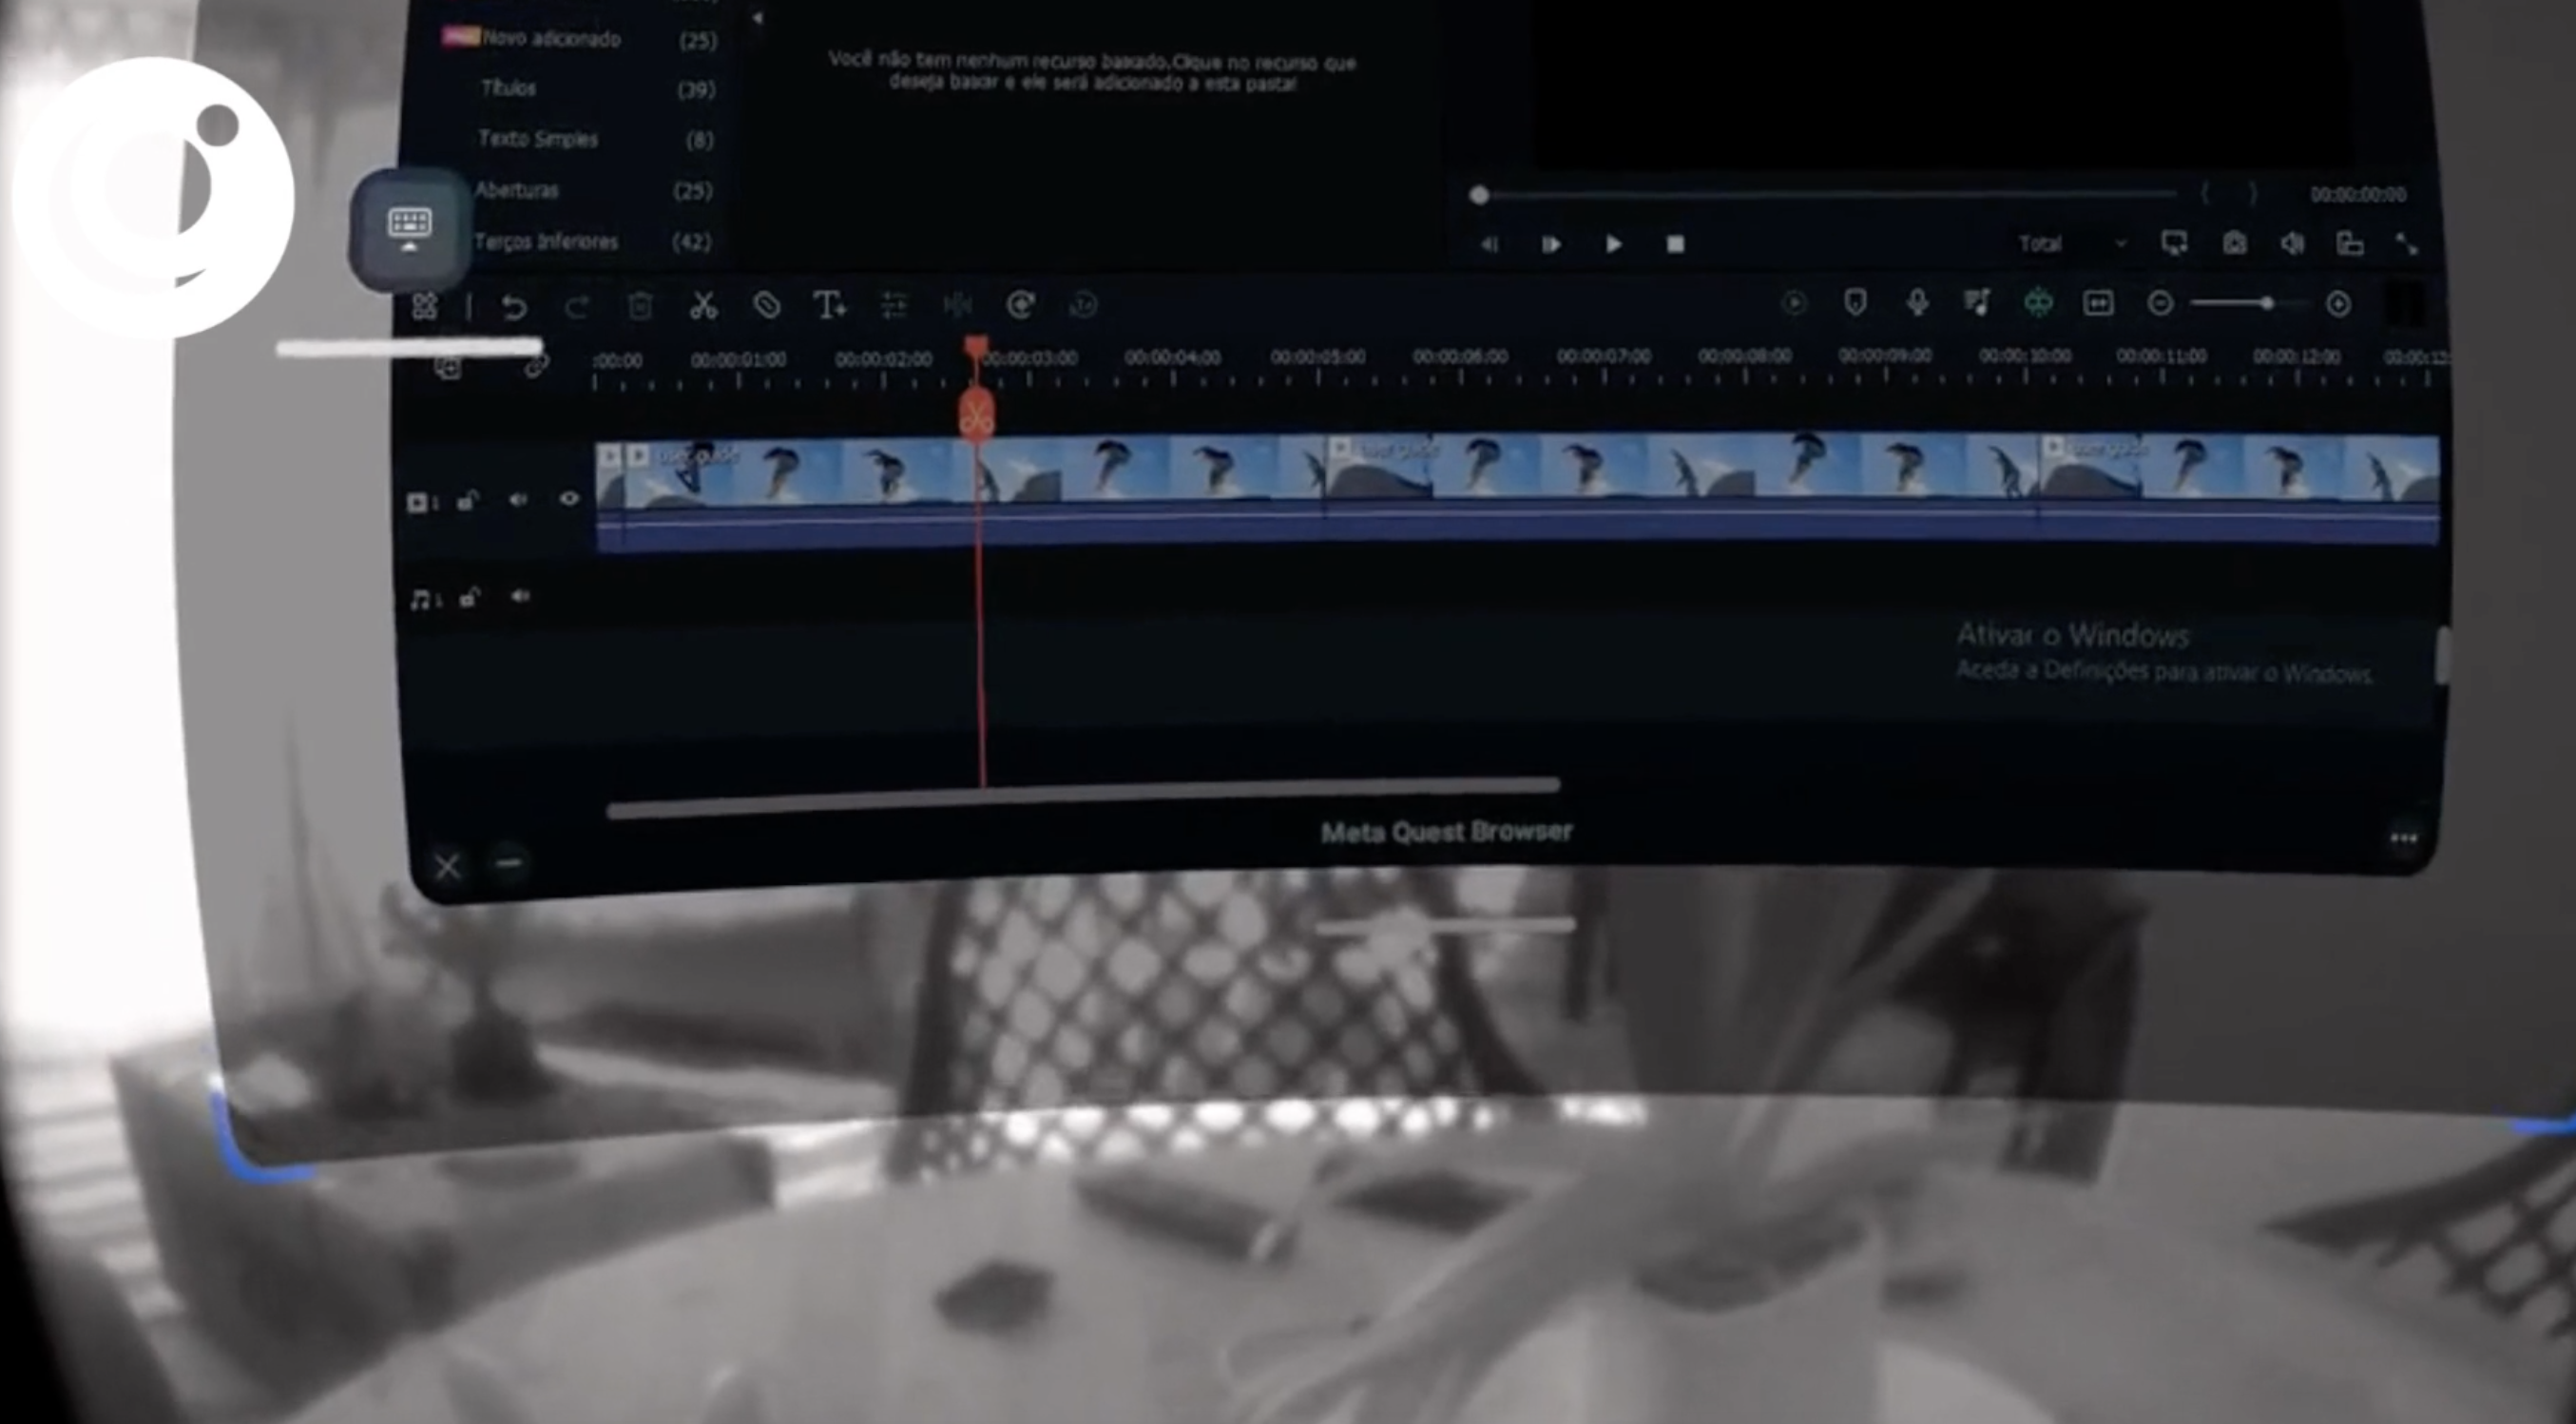The image size is (2576, 1424).
Task: Undo the last edit
Action: (x=514, y=306)
